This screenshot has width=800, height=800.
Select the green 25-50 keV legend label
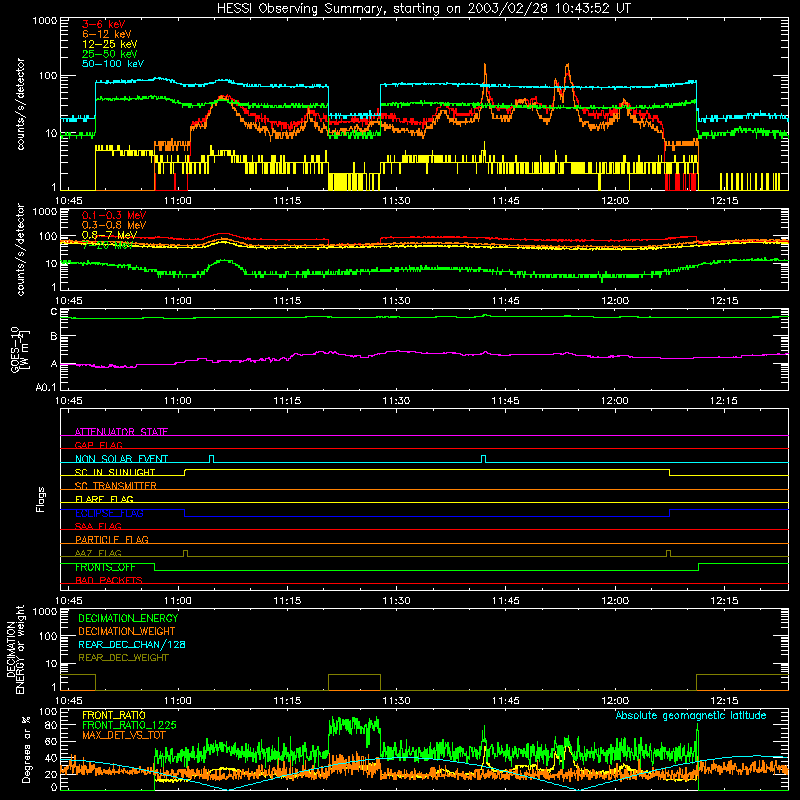tap(110, 54)
